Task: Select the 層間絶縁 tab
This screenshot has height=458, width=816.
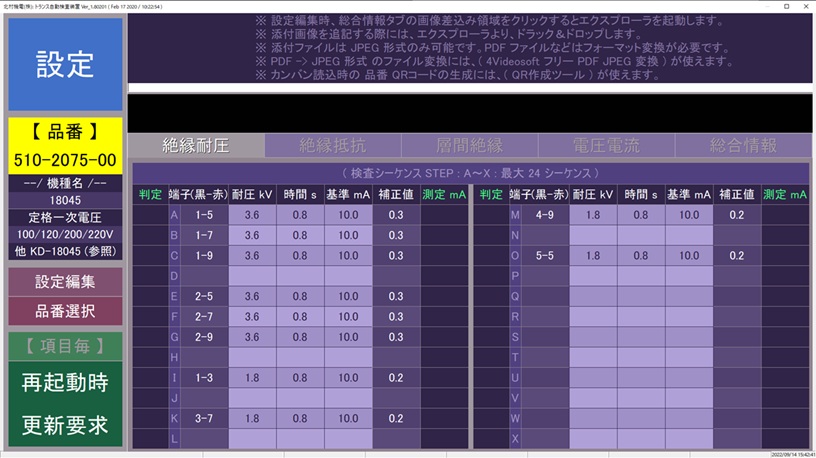Action: click(469, 145)
